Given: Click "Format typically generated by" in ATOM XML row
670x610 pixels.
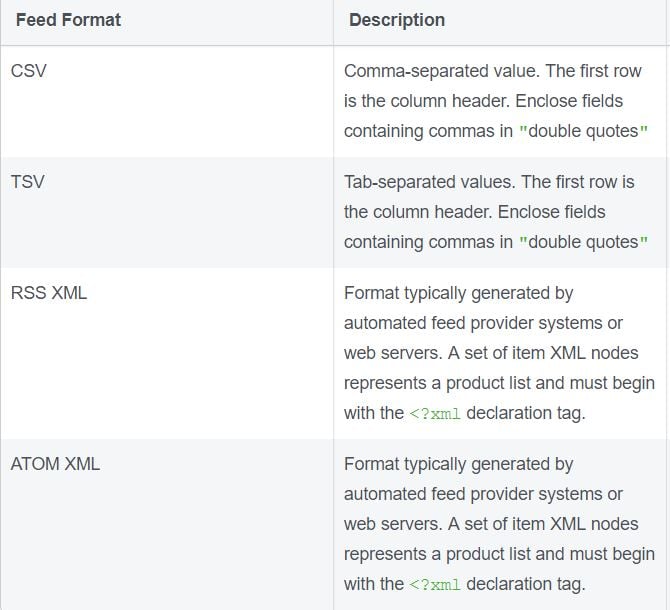Looking at the screenshot, I should pos(458,464).
